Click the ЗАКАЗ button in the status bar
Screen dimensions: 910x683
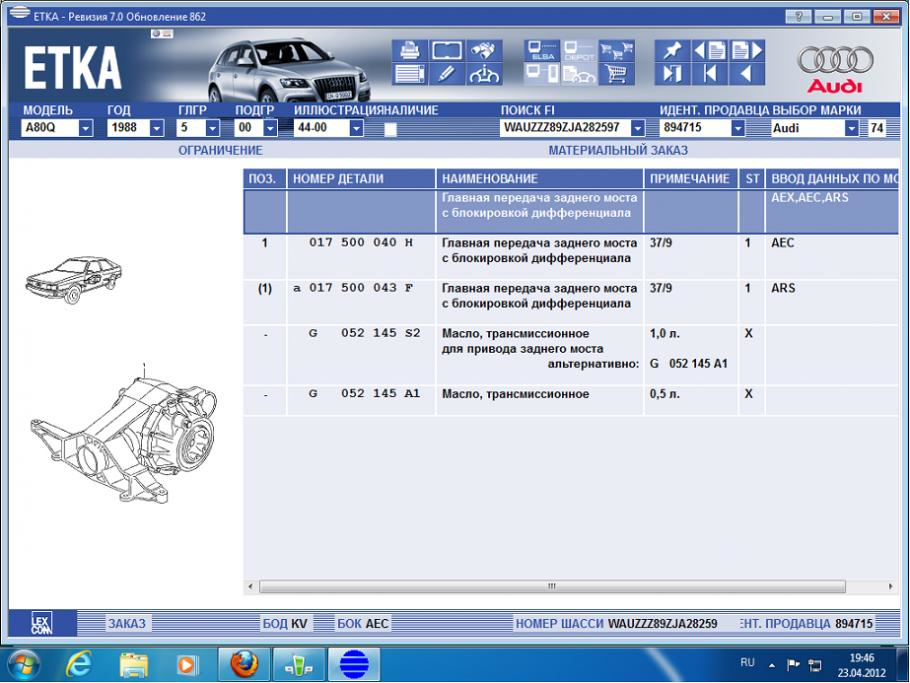coord(127,624)
